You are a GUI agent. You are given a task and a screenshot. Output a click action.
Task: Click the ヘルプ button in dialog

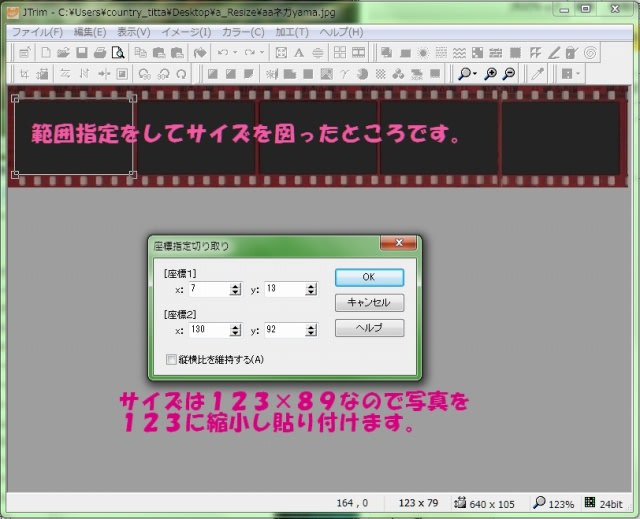click(369, 328)
